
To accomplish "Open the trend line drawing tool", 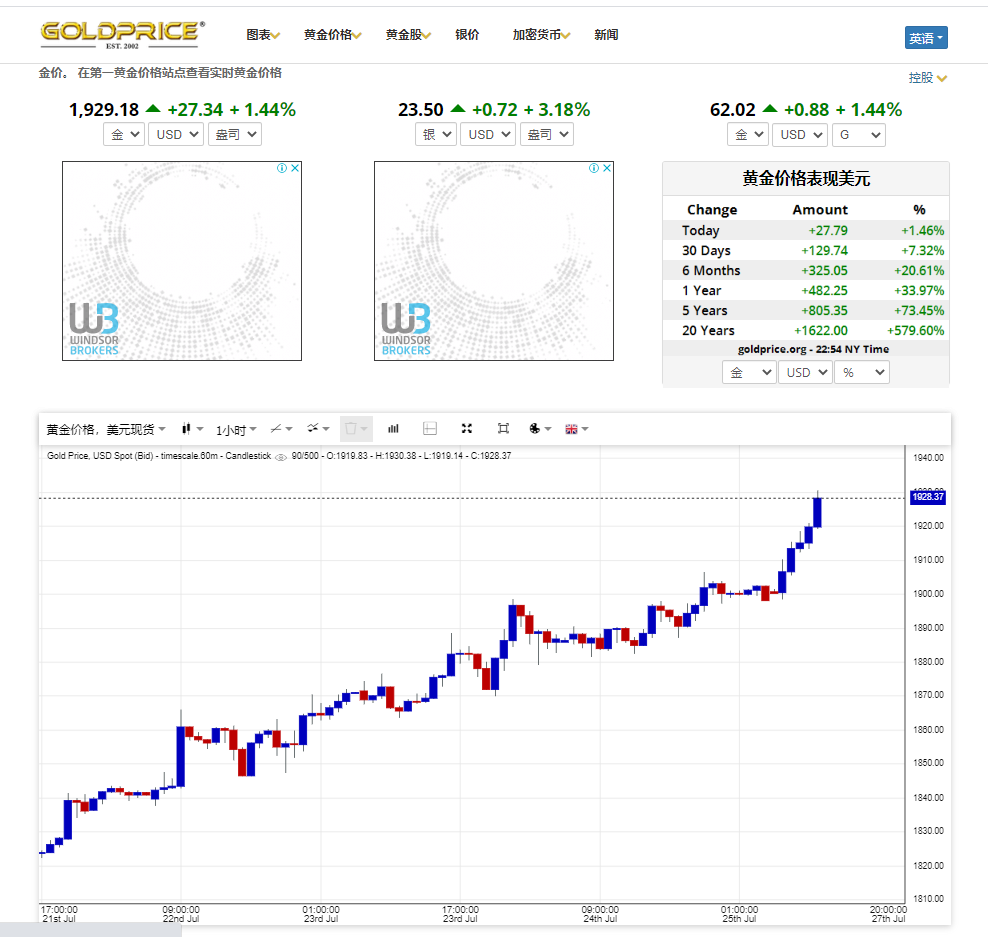I will pyautogui.click(x=278, y=428).
